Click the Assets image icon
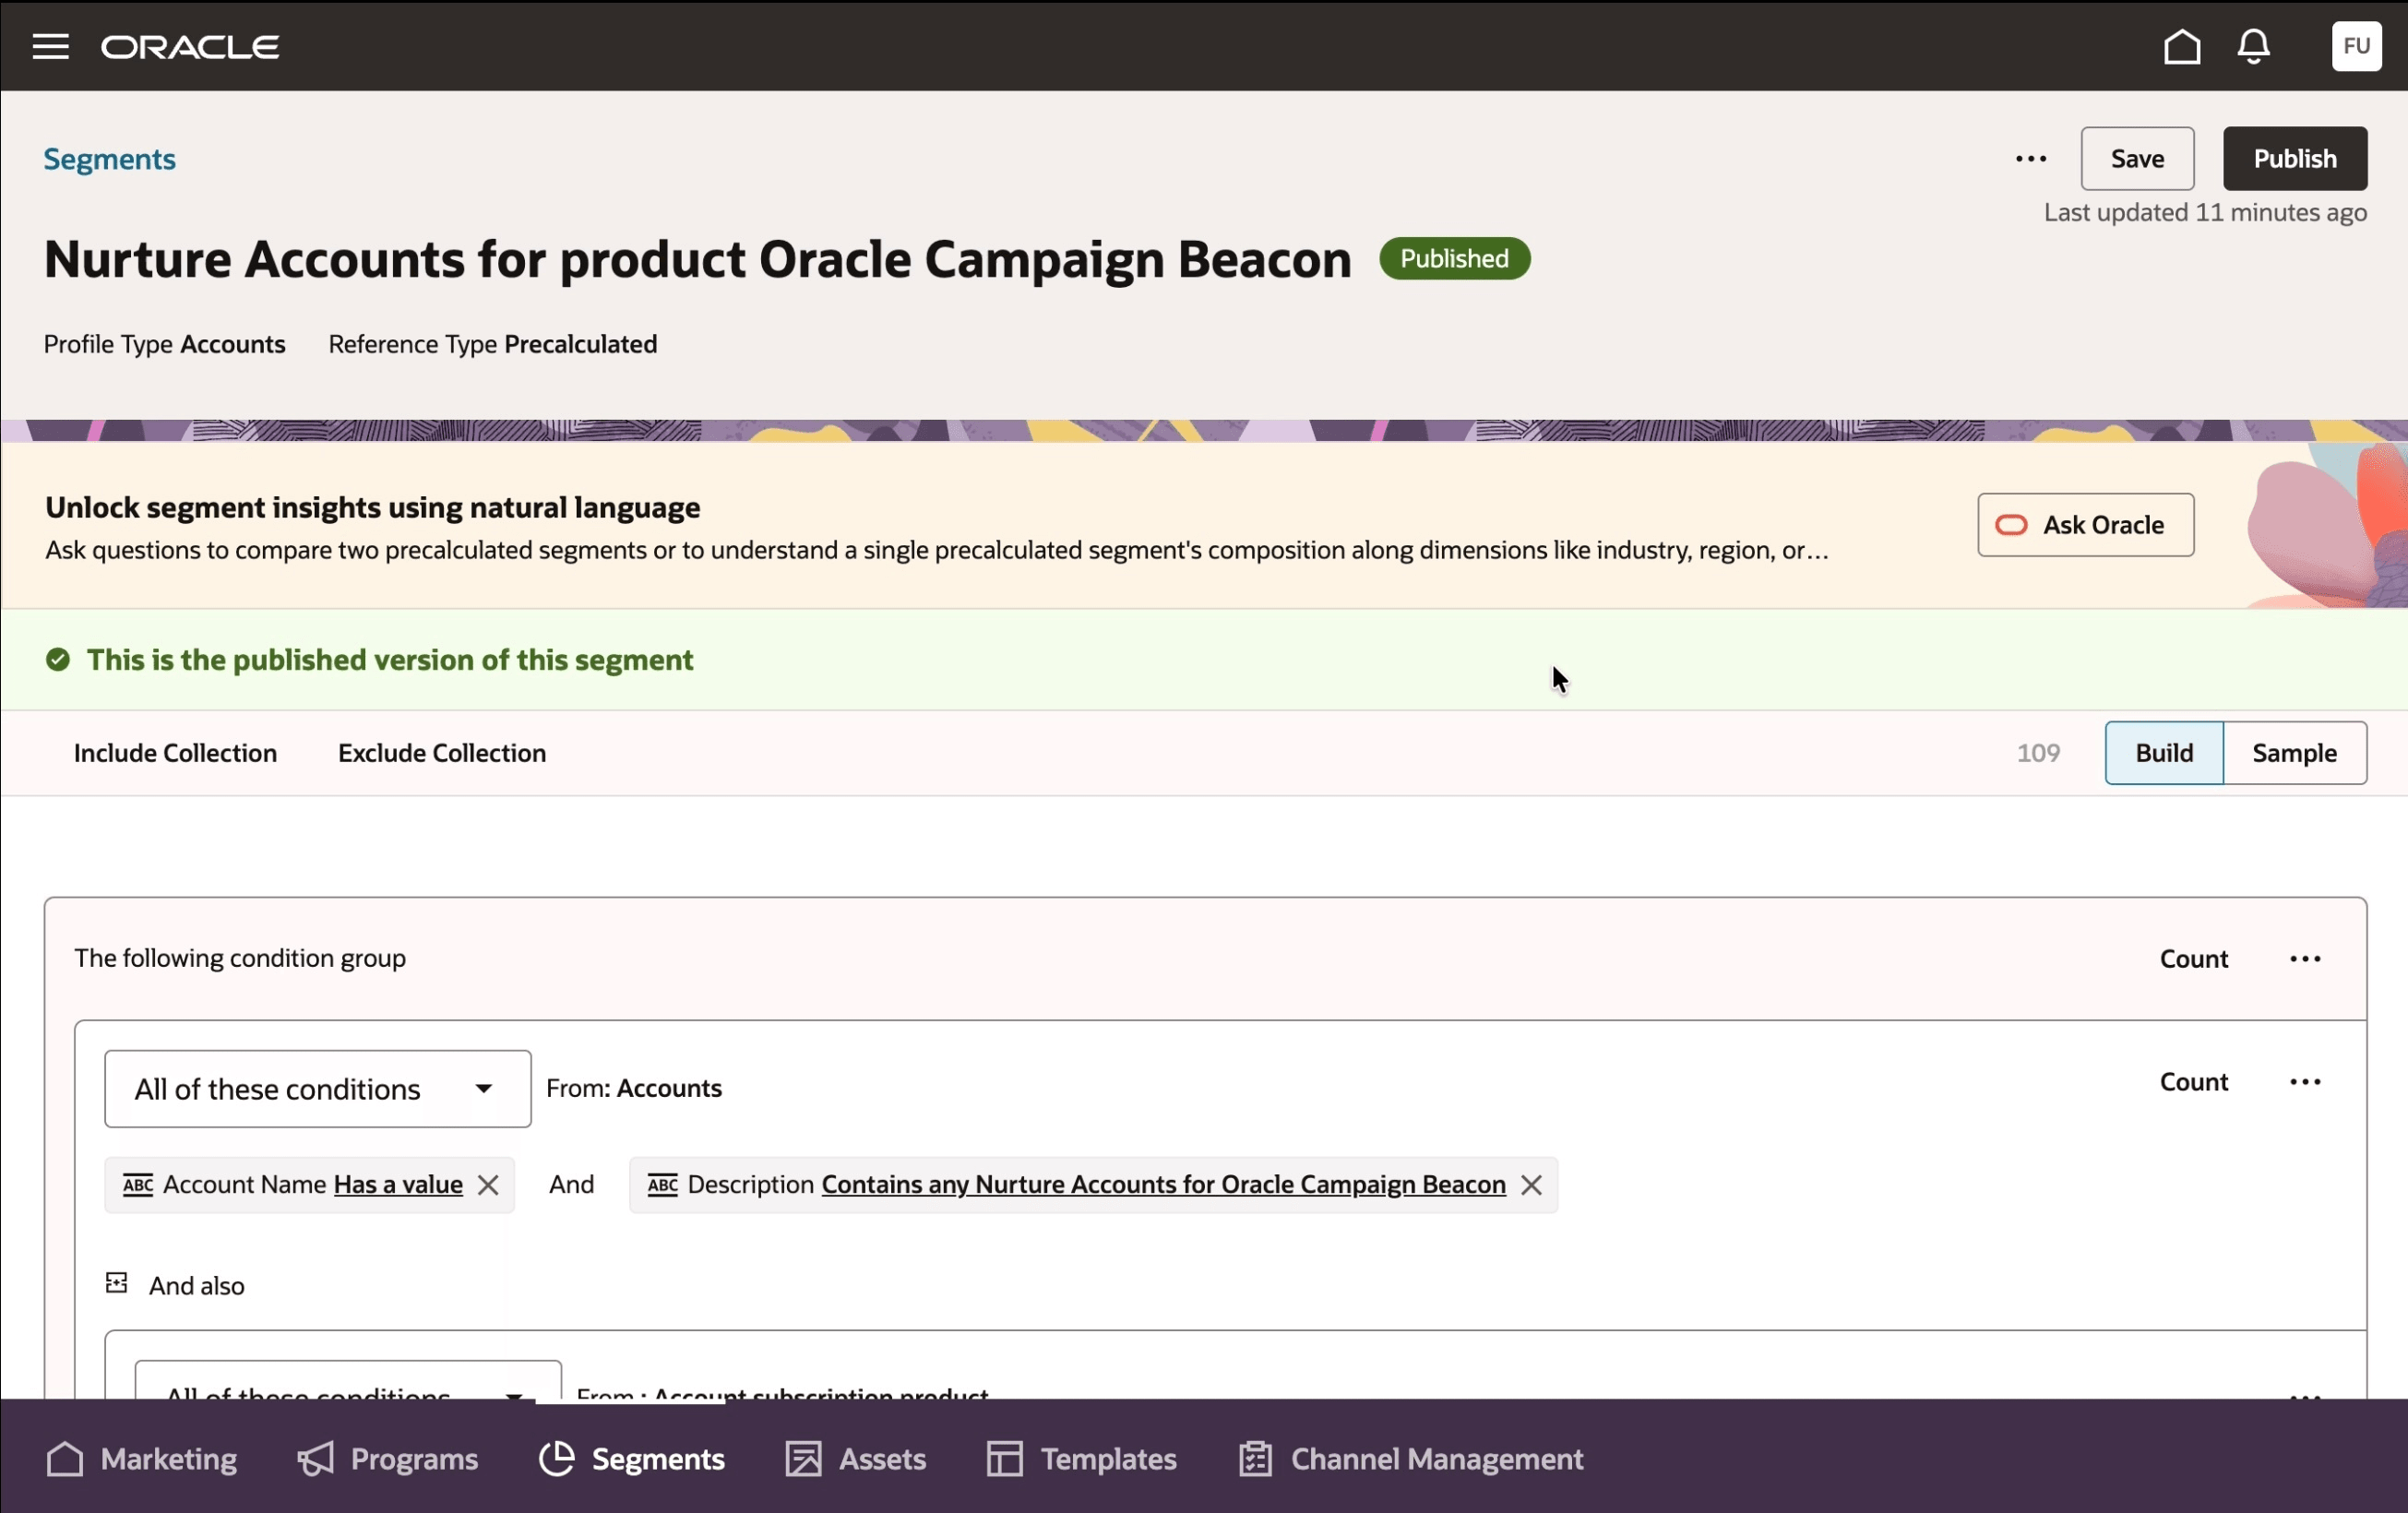This screenshot has height=1513, width=2408. tap(803, 1459)
